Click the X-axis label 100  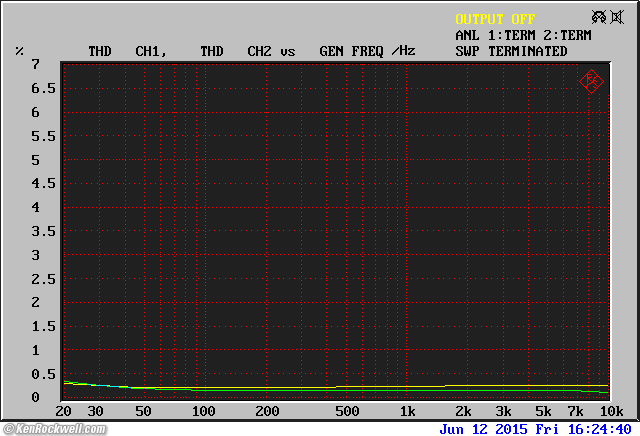pyautogui.click(x=204, y=411)
